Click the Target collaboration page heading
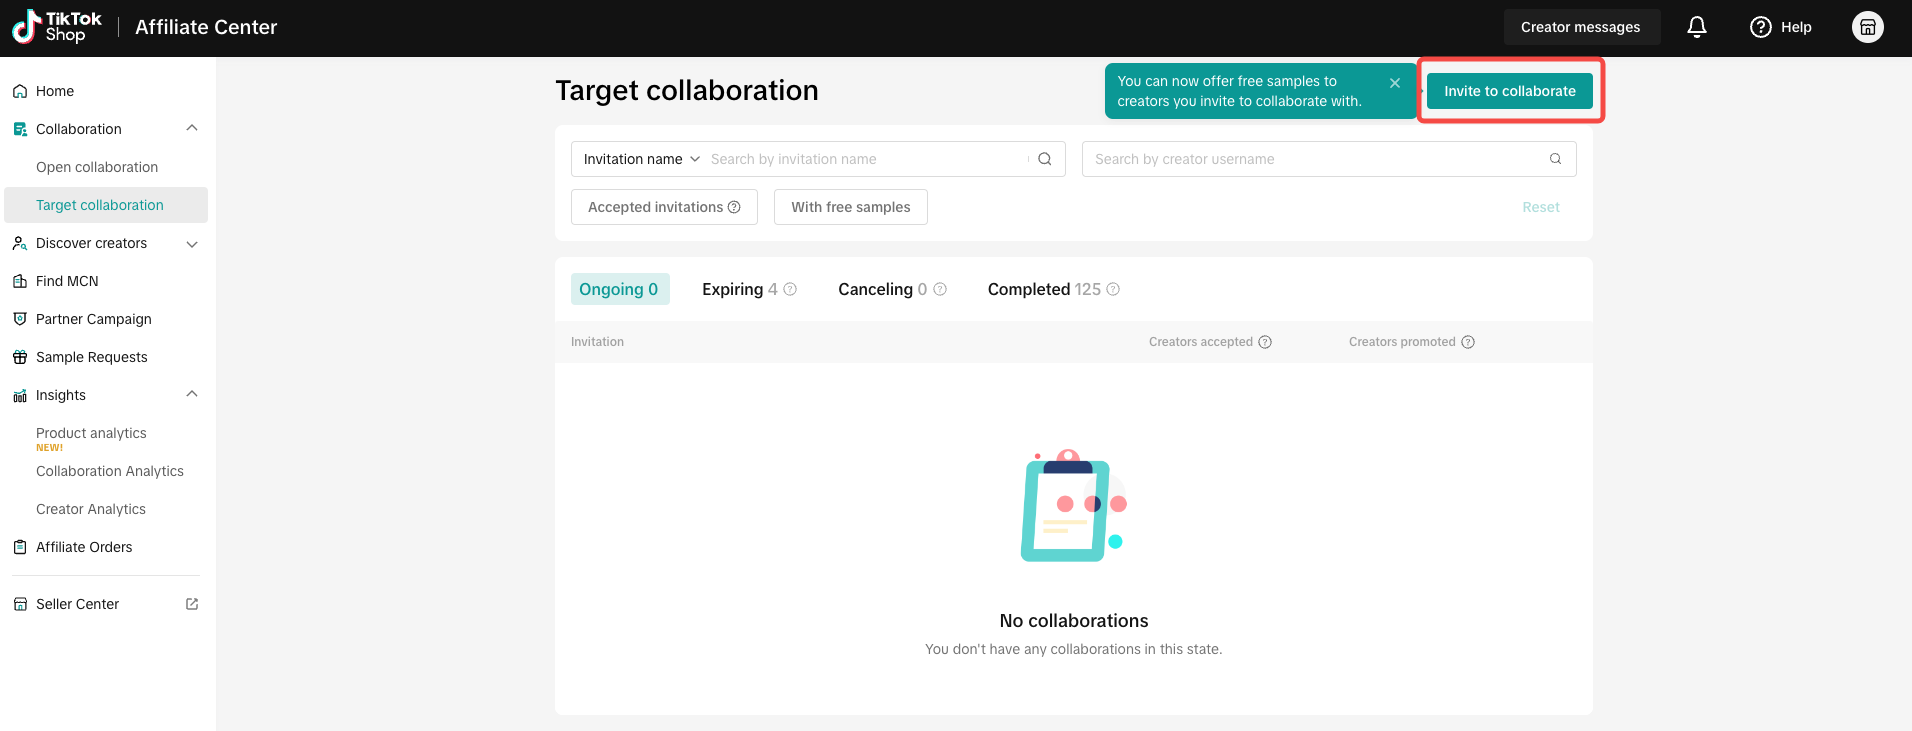The image size is (1912, 731). pyautogui.click(x=687, y=90)
